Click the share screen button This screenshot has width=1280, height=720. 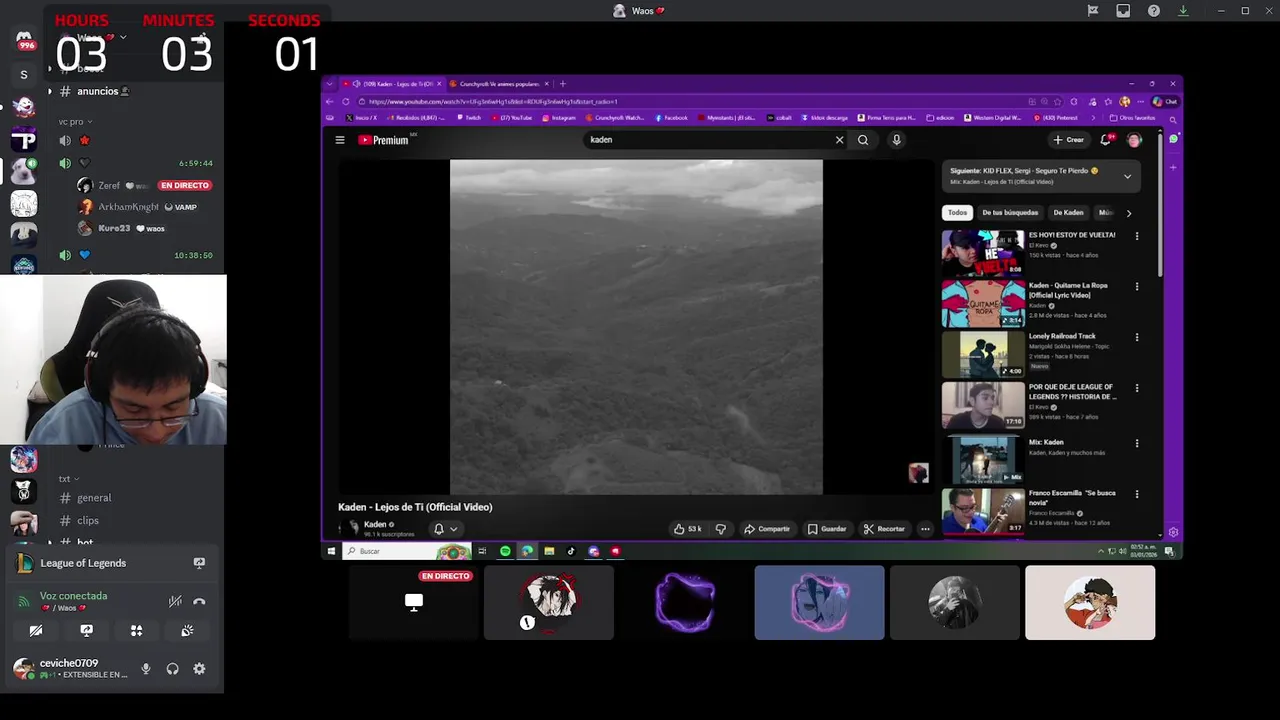point(86,631)
